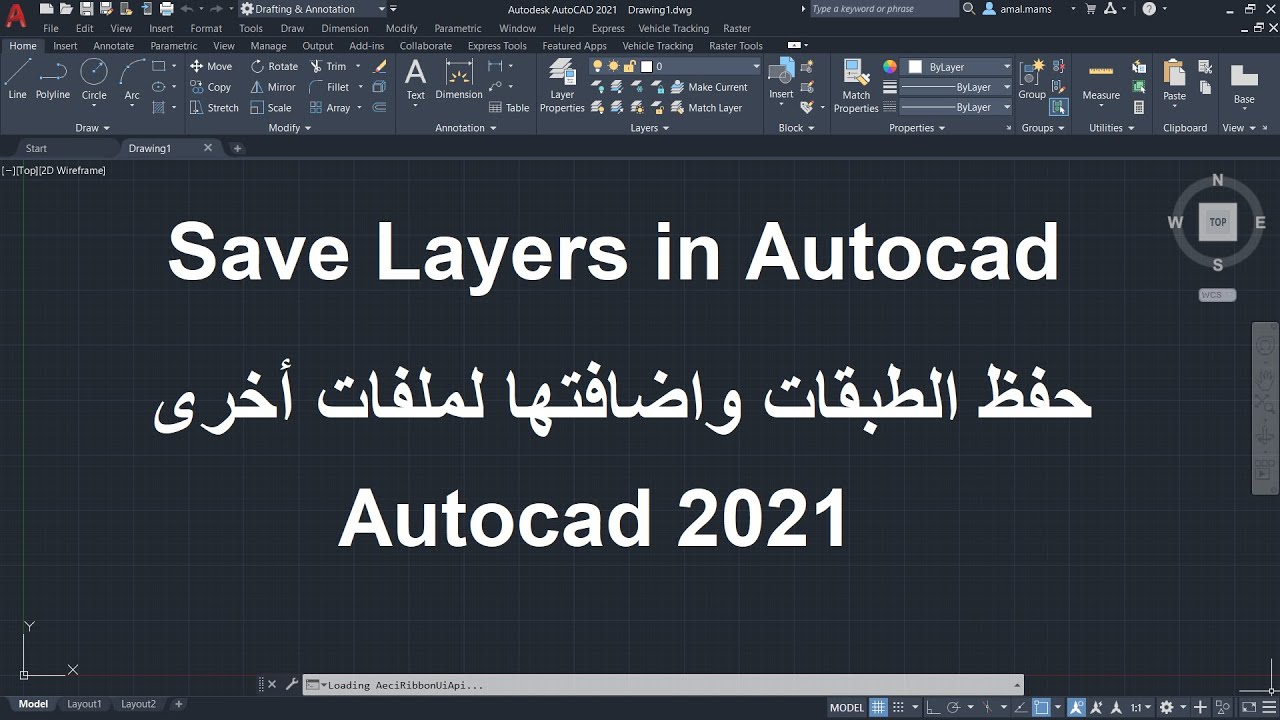Activate the Copy command
1280x720 pixels.
pos(211,87)
